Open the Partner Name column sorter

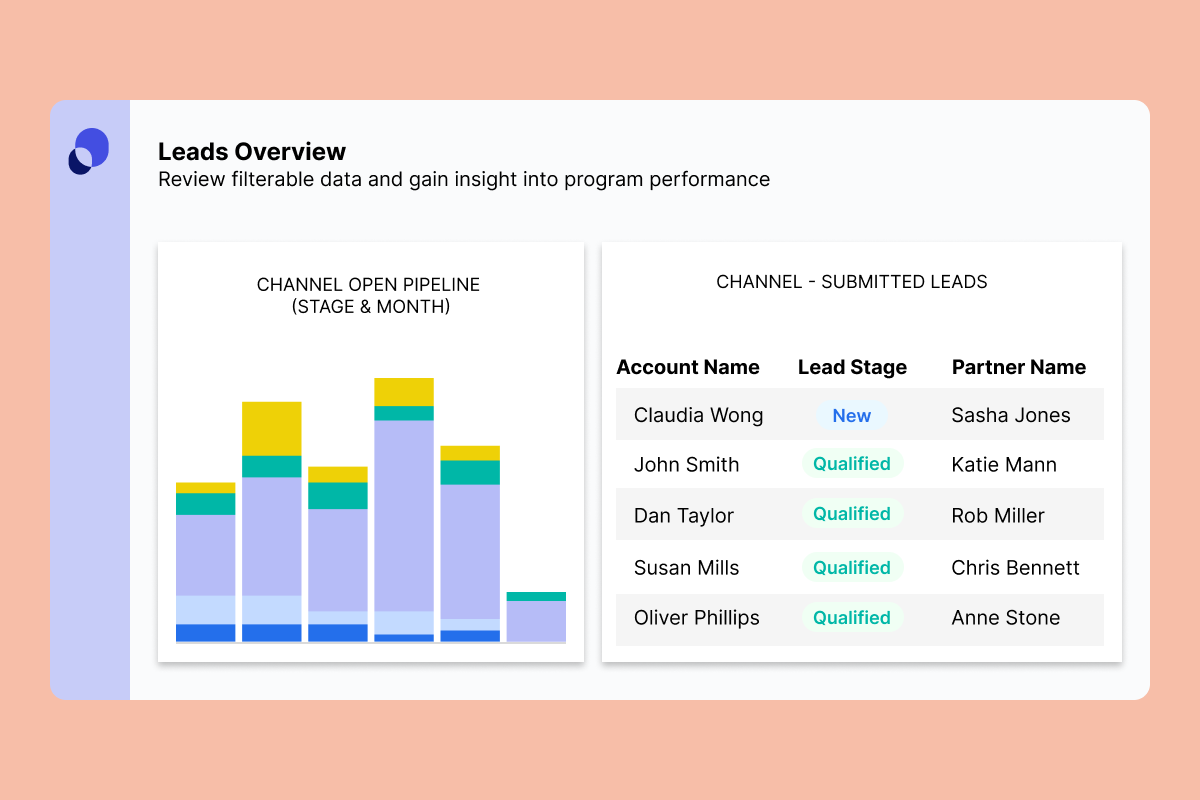coord(1018,367)
